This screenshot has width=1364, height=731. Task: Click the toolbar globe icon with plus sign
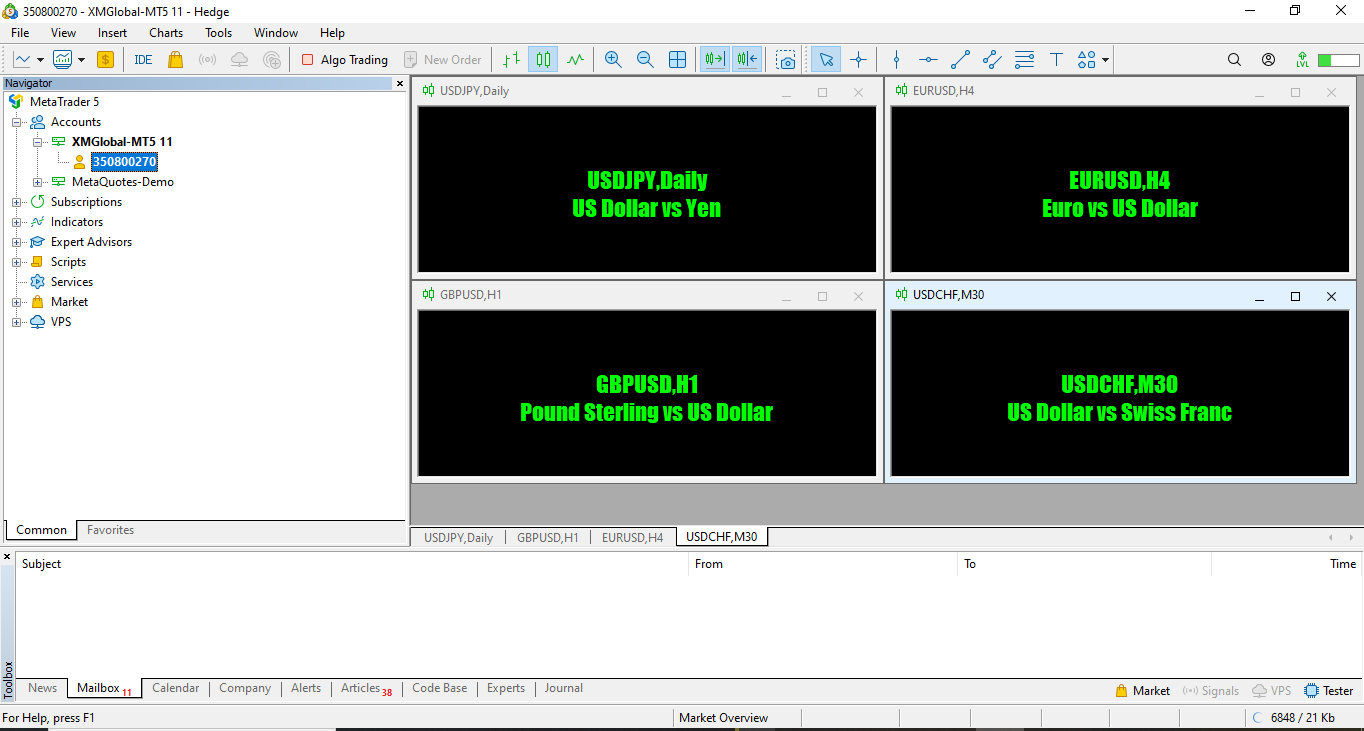tap(272, 60)
